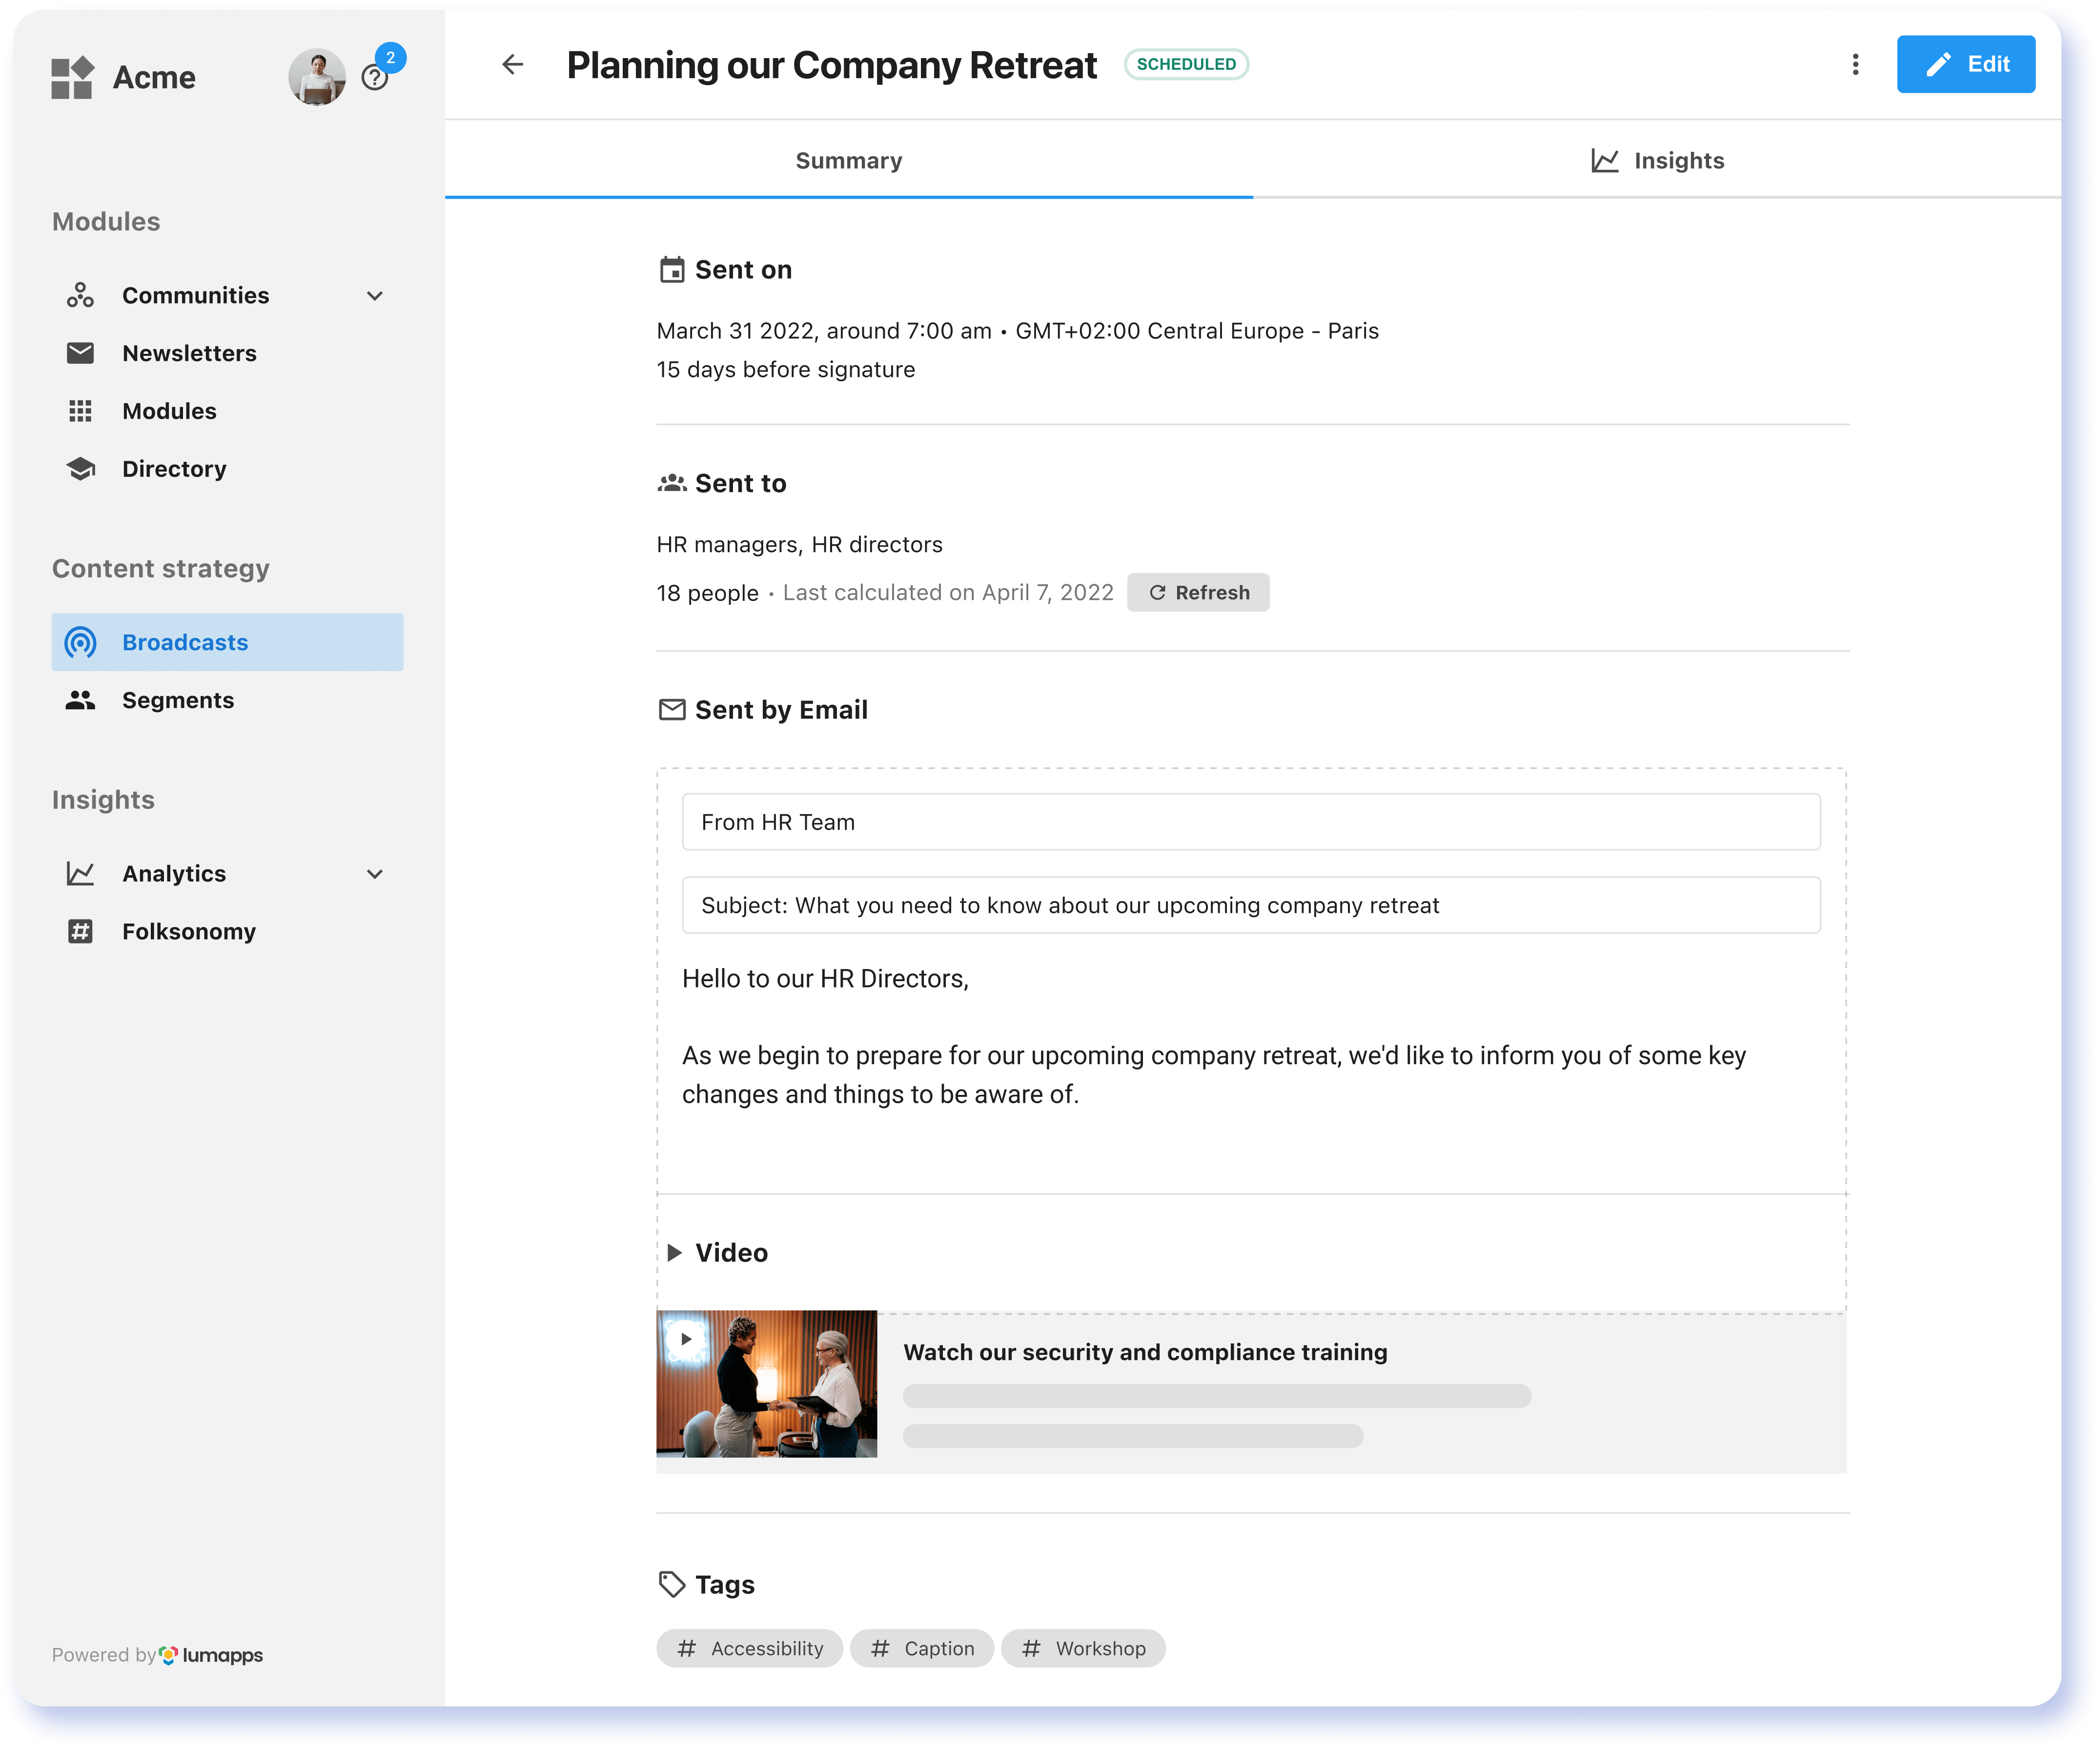
Task: Switch to the Insights tab
Action: (x=1657, y=160)
